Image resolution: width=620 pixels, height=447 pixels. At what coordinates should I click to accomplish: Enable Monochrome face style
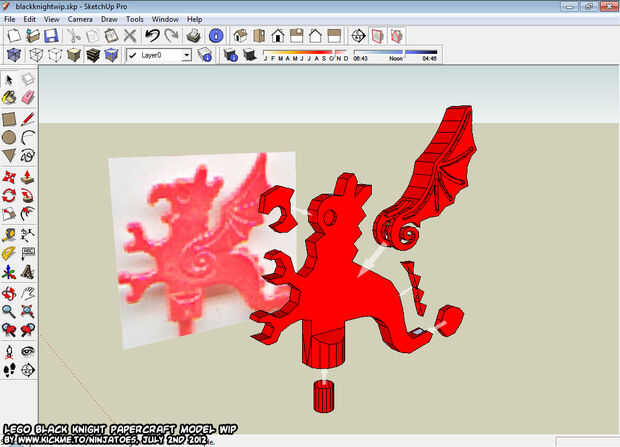point(112,55)
